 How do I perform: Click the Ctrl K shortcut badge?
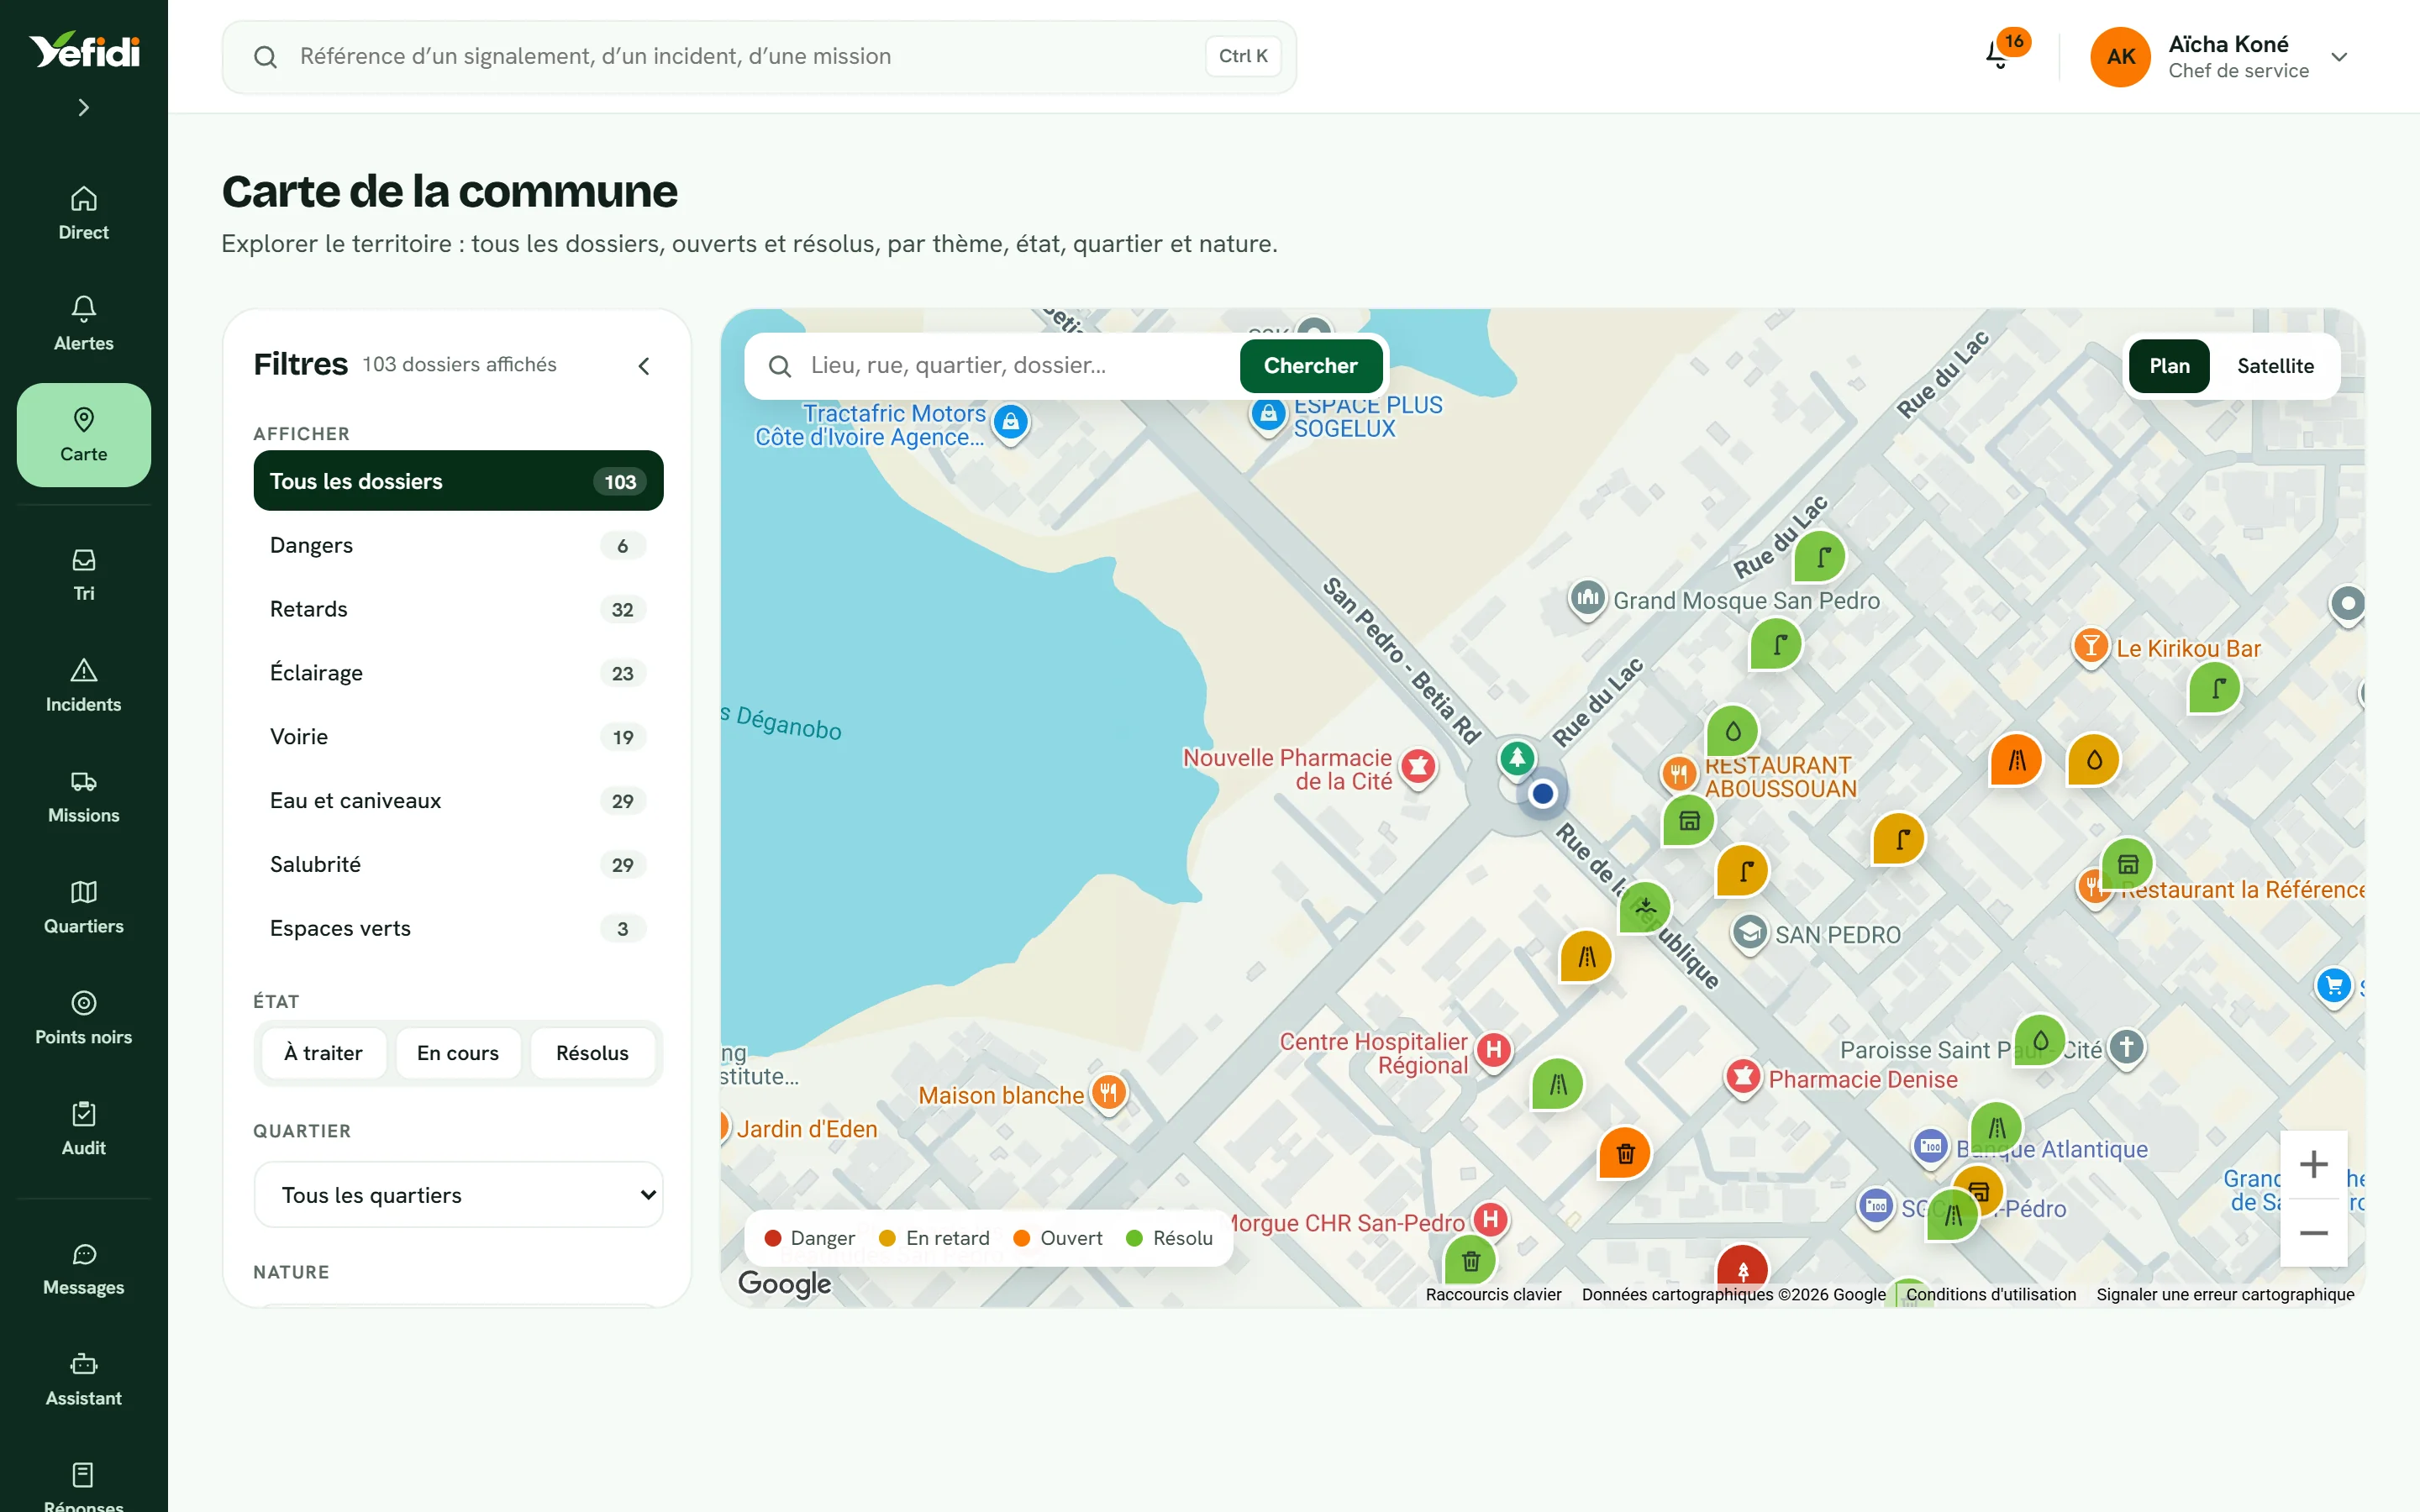(x=1243, y=57)
